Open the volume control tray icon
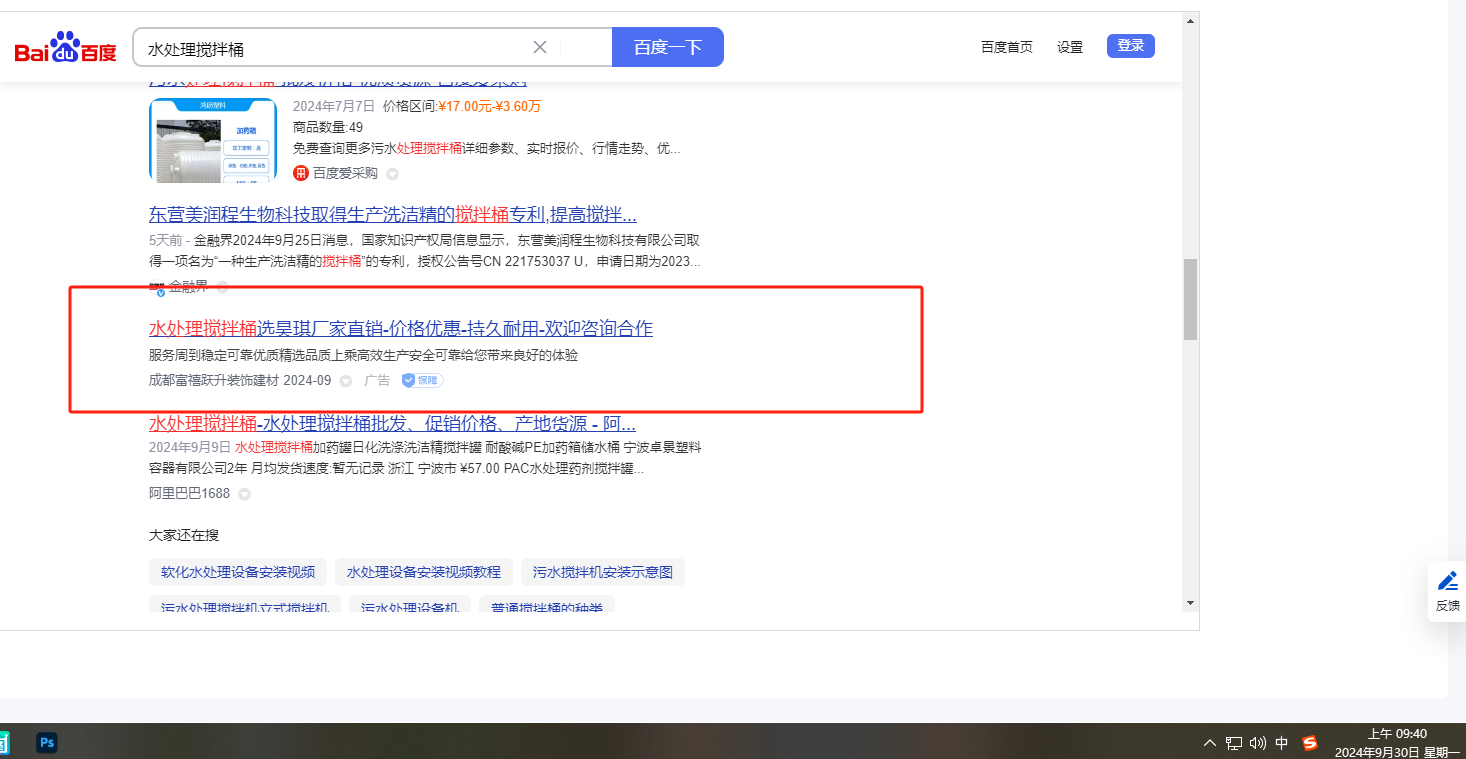 (1258, 743)
